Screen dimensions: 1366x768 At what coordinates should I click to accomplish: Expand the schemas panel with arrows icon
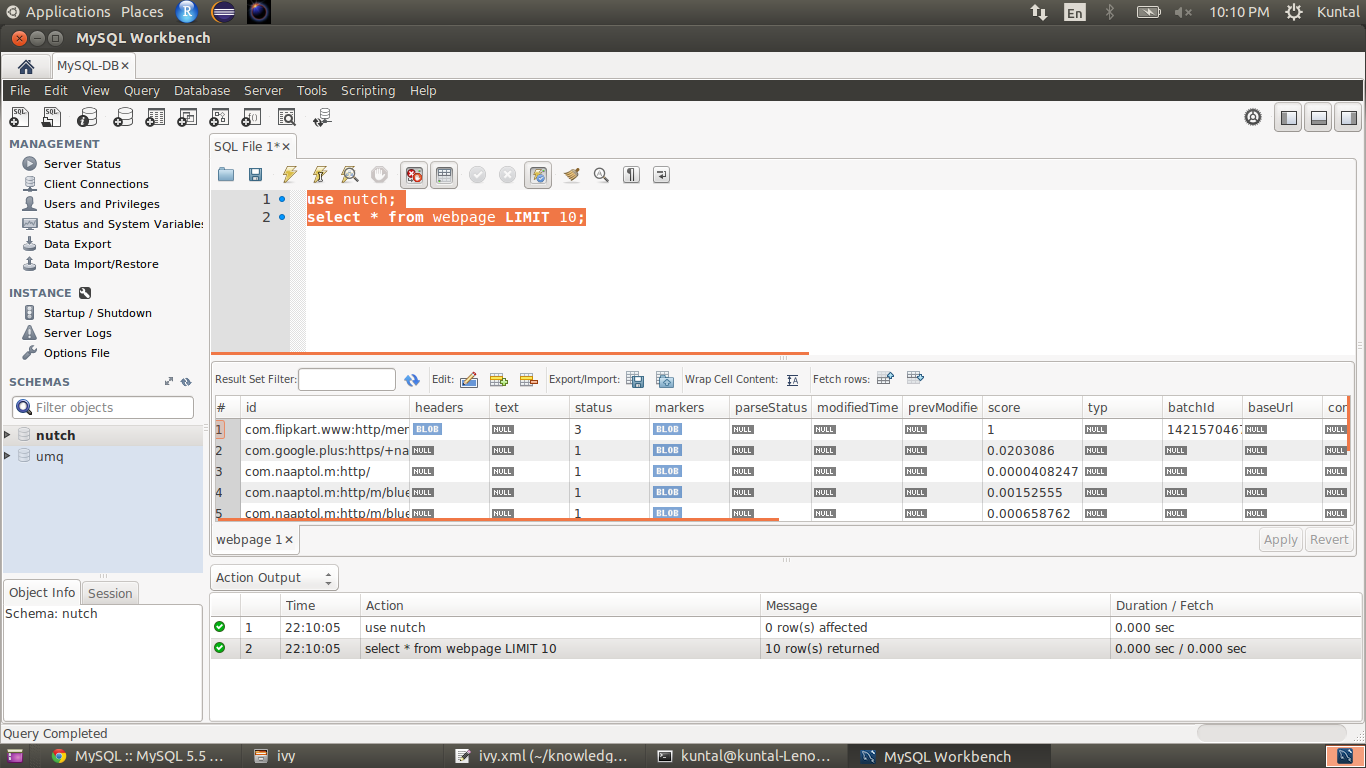(x=169, y=382)
